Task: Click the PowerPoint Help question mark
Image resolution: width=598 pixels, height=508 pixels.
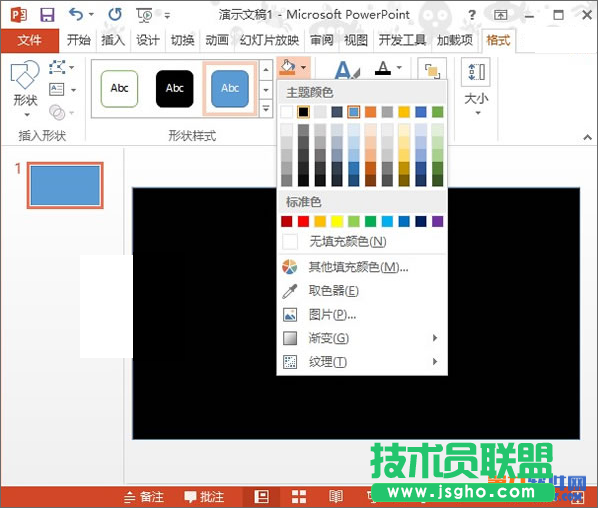Action: tap(472, 15)
